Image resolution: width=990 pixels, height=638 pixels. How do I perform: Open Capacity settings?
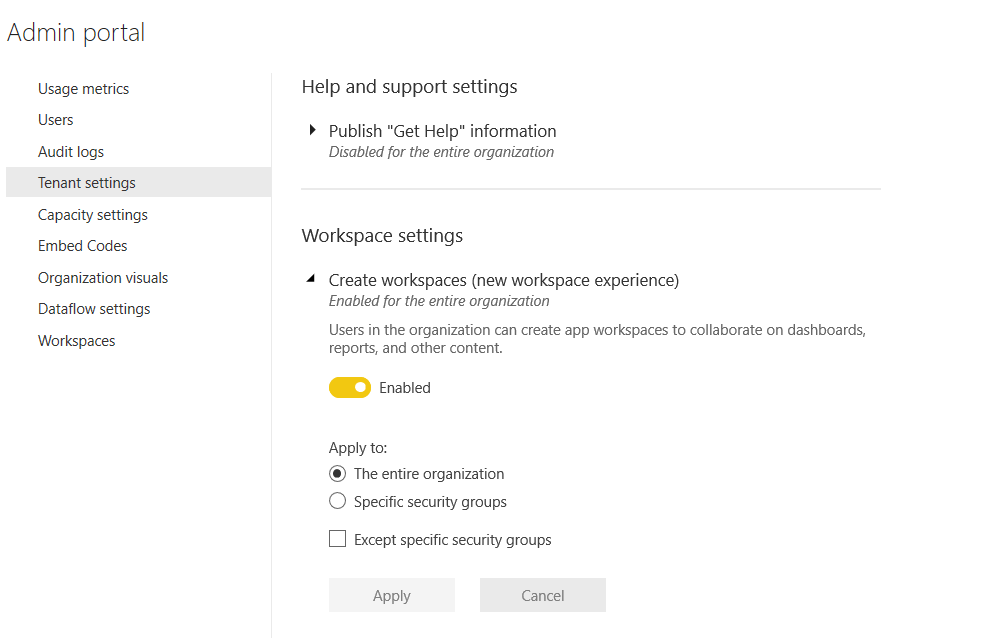pos(93,215)
